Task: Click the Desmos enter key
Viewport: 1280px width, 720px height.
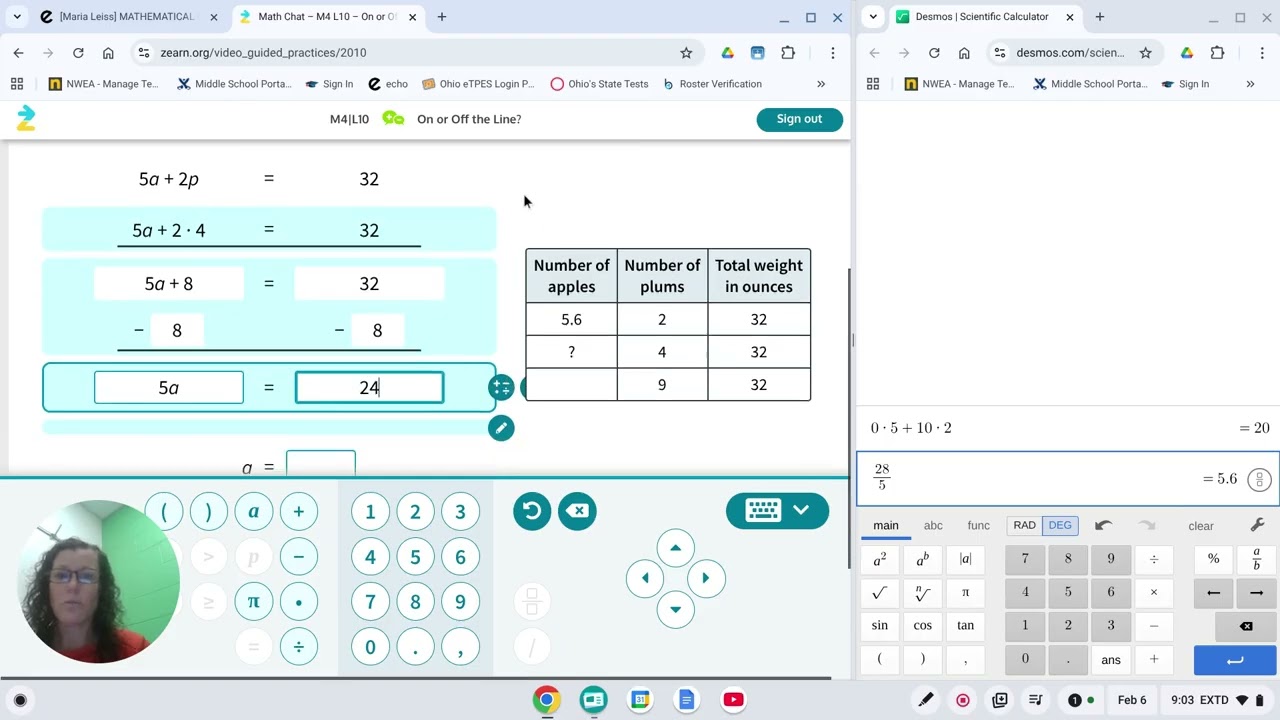Action: (x=1235, y=660)
